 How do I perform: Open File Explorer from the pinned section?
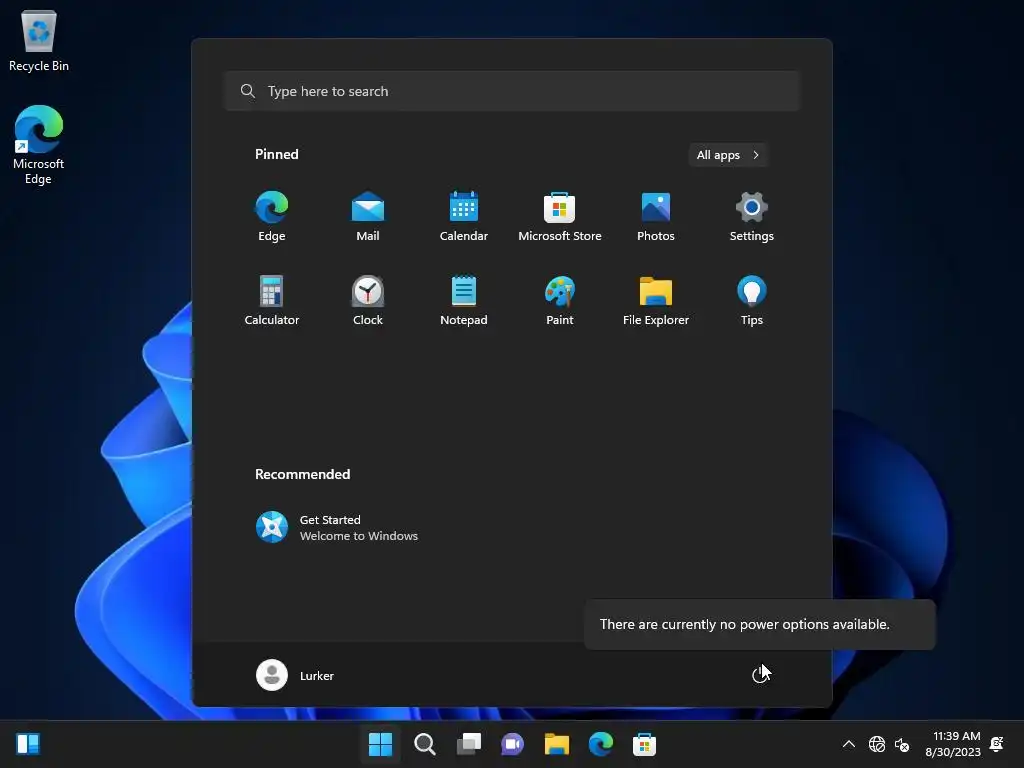coord(656,300)
